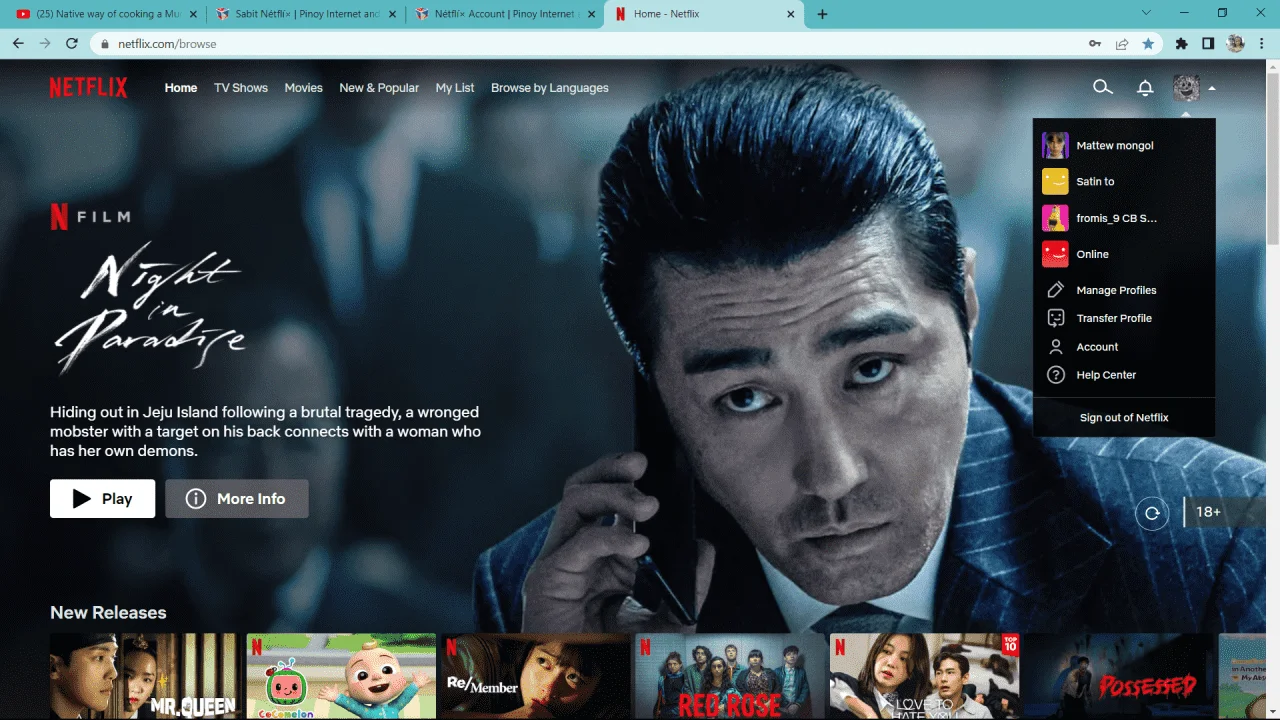The height and width of the screenshot is (720, 1280).
Task: Open Love to Hate You thumbnail
Action: [x=924, y=676]
